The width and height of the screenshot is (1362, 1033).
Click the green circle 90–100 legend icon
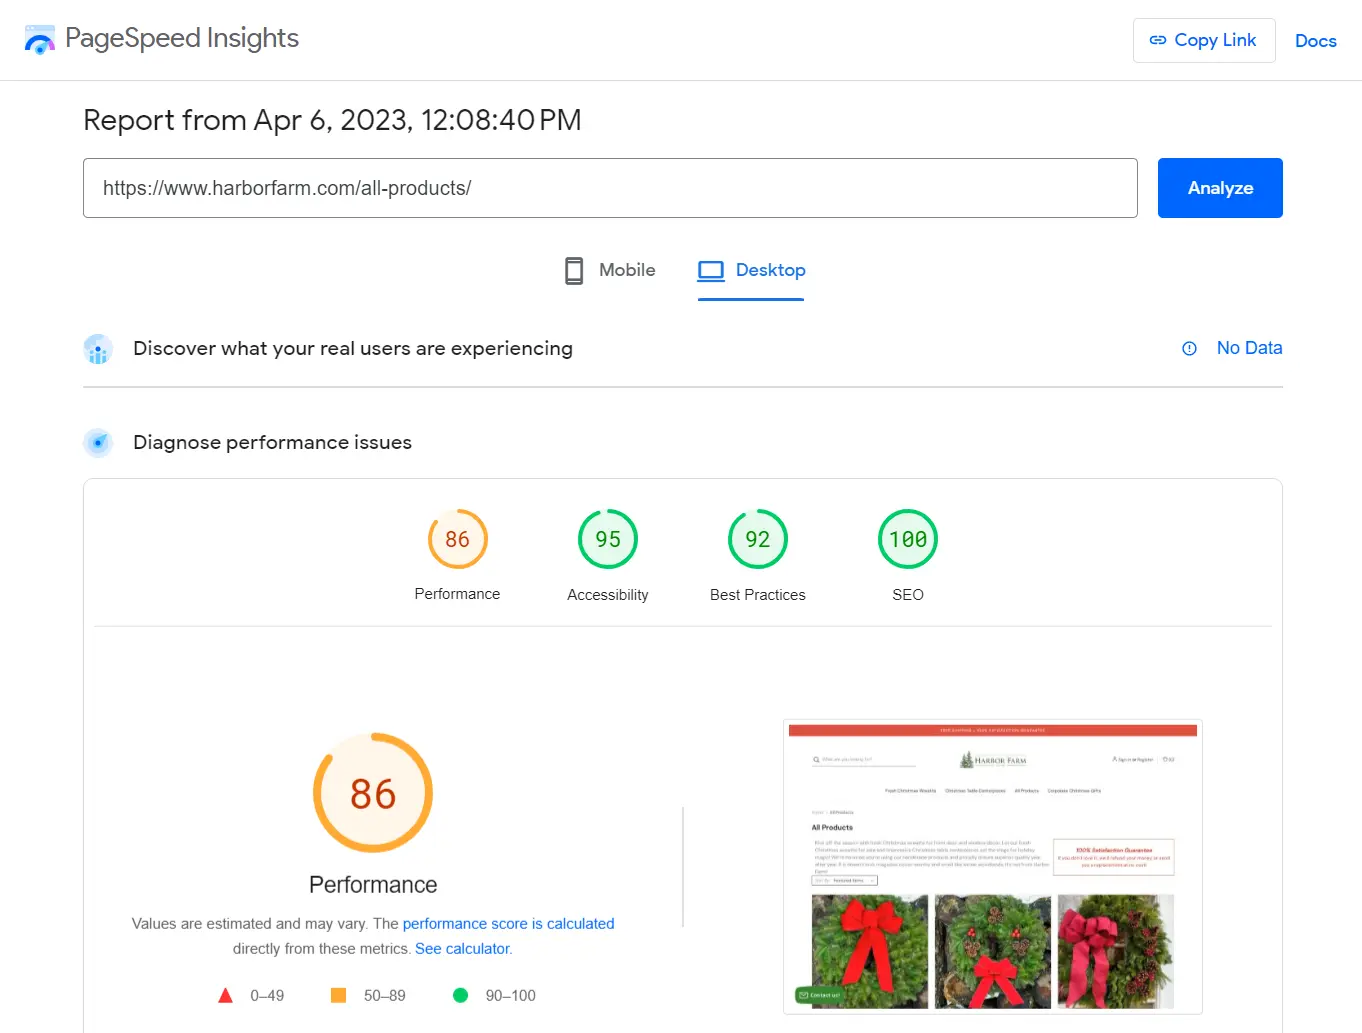coord(461,995)
